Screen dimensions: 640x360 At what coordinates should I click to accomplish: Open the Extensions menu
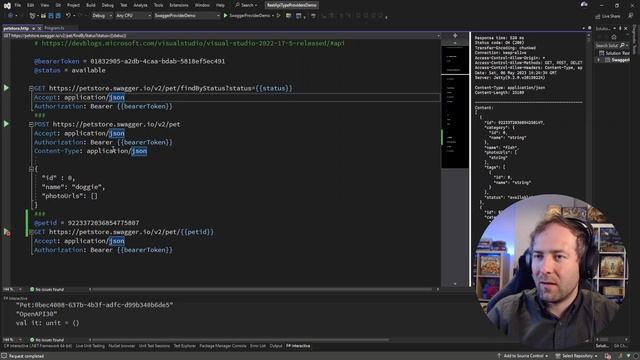pyautogui.click(x=179, y=5)
